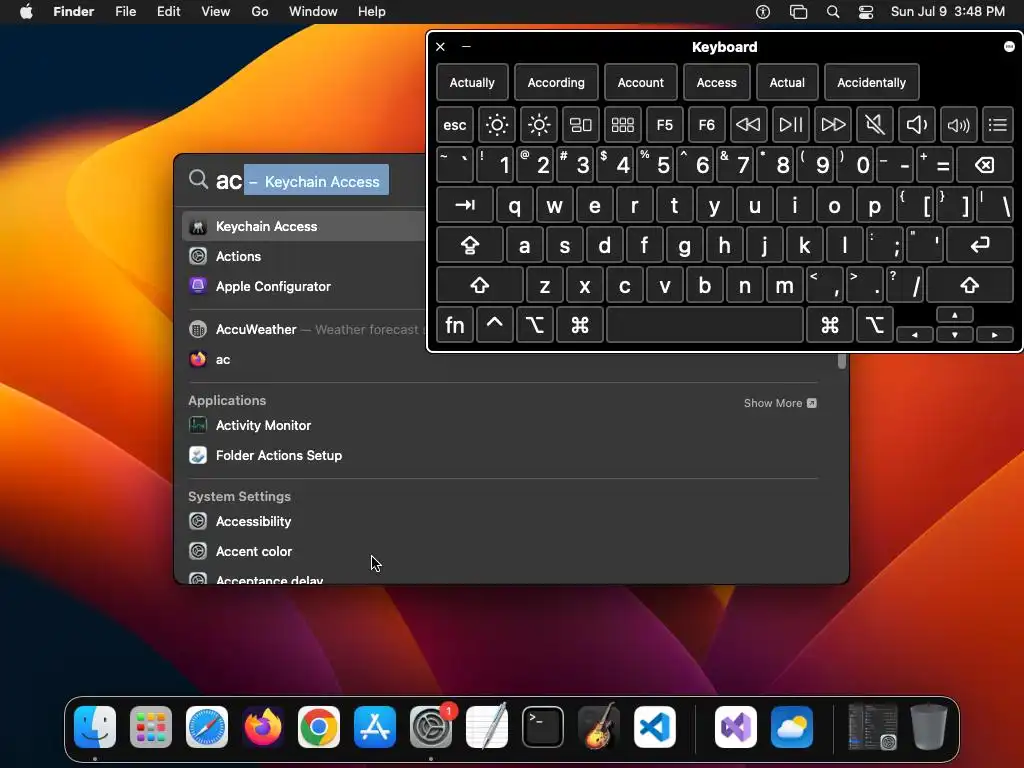Open the Help menu
Screen dimensions: 1024x768
coord(372,12)
